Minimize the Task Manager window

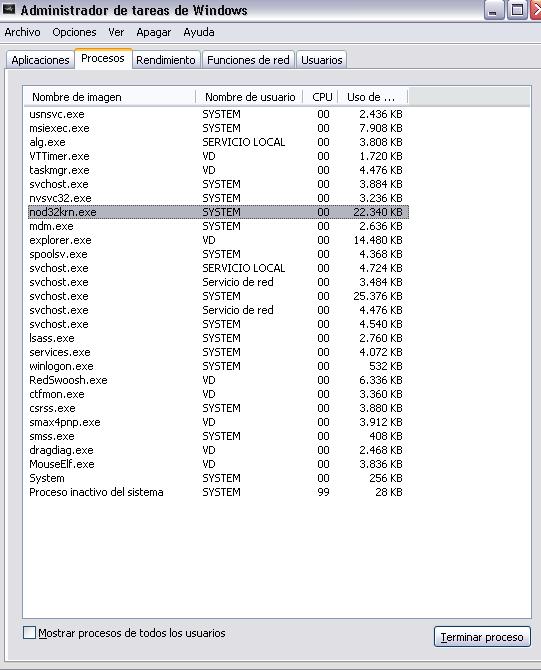(494, 10)
